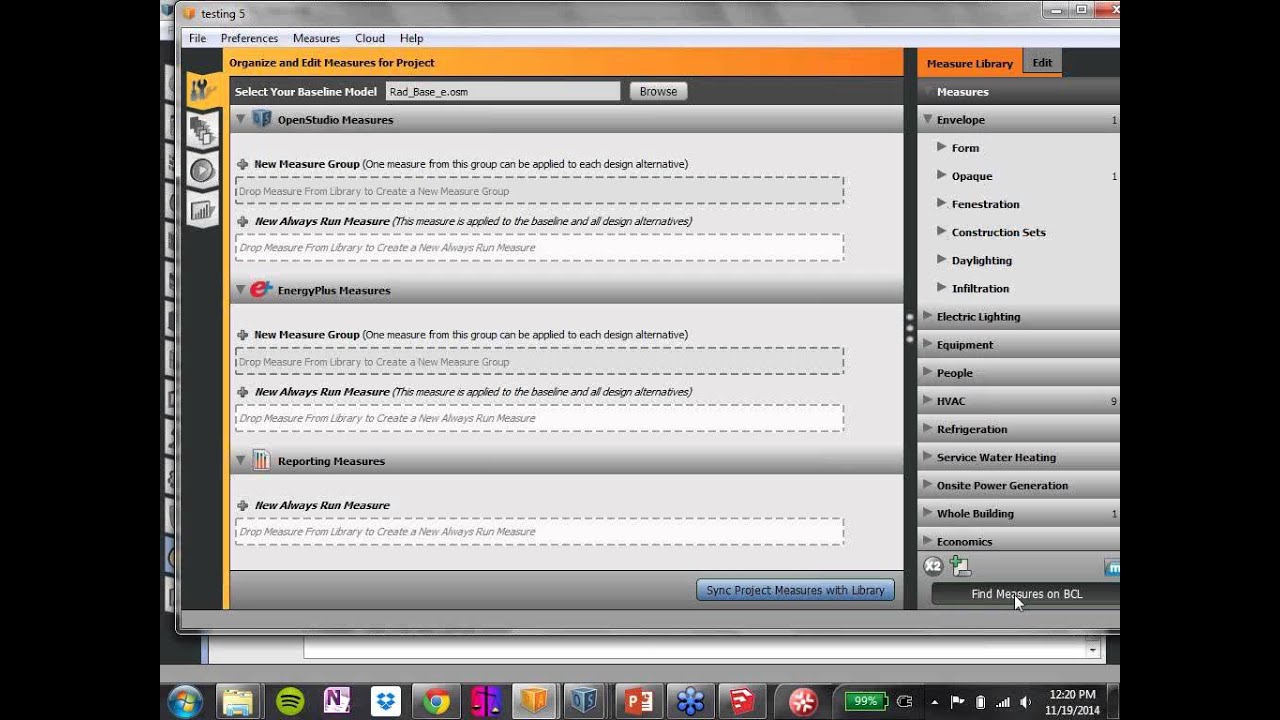Open SketchUp from the taskbar
Viewport: 1280px width, 720px height.
(x=740, y=702)
